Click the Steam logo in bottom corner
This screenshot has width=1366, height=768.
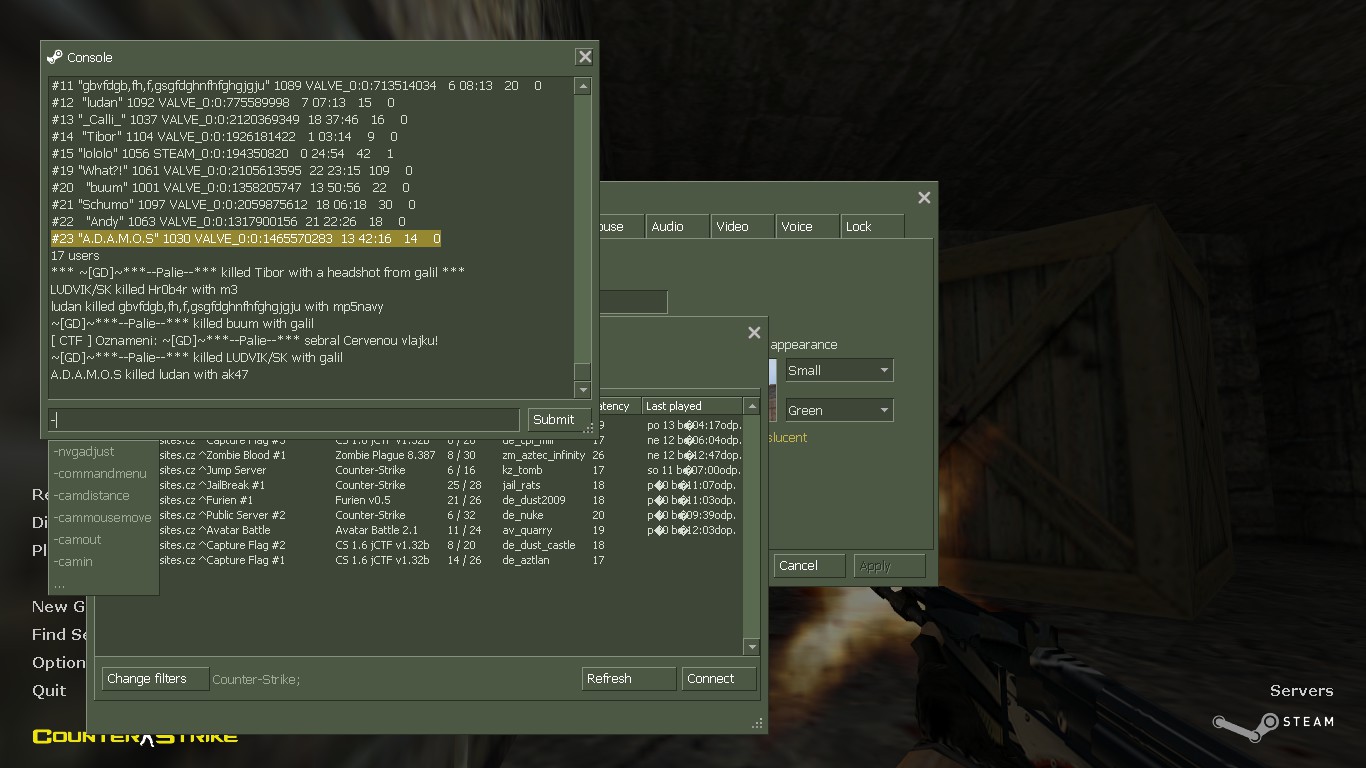(1272, 722)
